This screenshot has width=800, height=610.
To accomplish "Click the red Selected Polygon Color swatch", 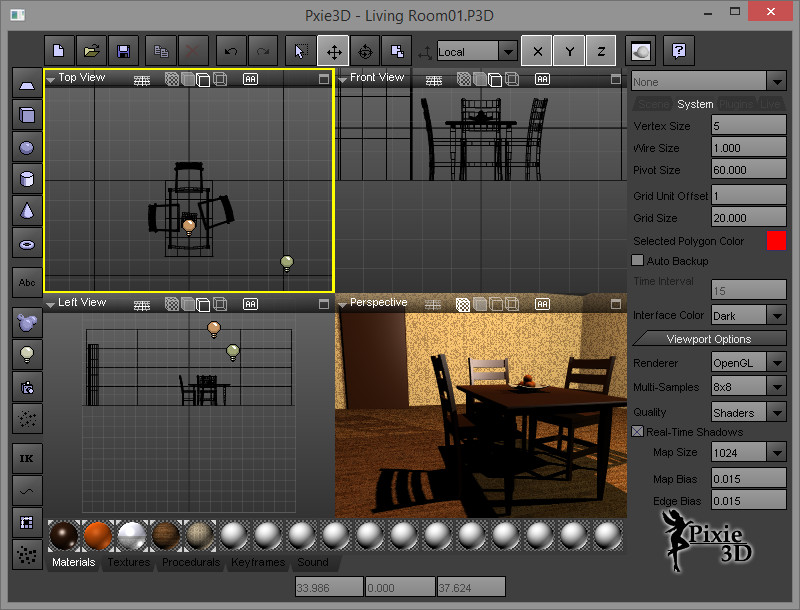I will pos(776,241).
